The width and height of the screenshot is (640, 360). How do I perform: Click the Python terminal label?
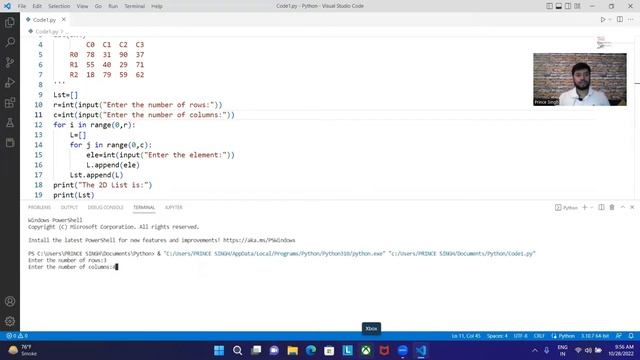tap(567, 208)
